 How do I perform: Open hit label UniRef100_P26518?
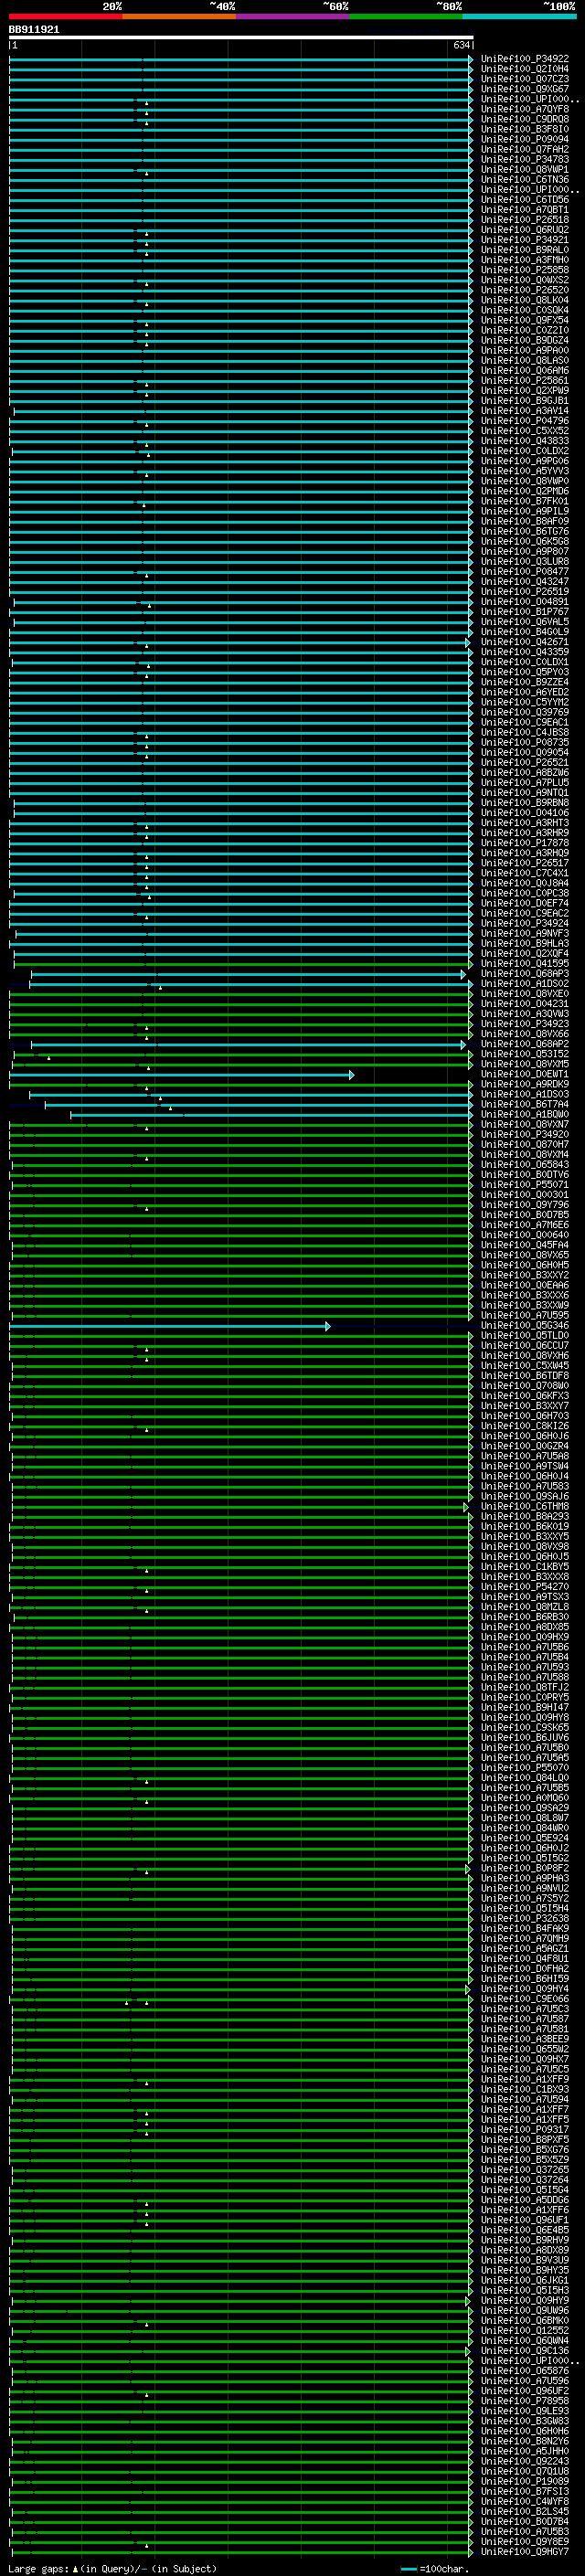[525, 219]
